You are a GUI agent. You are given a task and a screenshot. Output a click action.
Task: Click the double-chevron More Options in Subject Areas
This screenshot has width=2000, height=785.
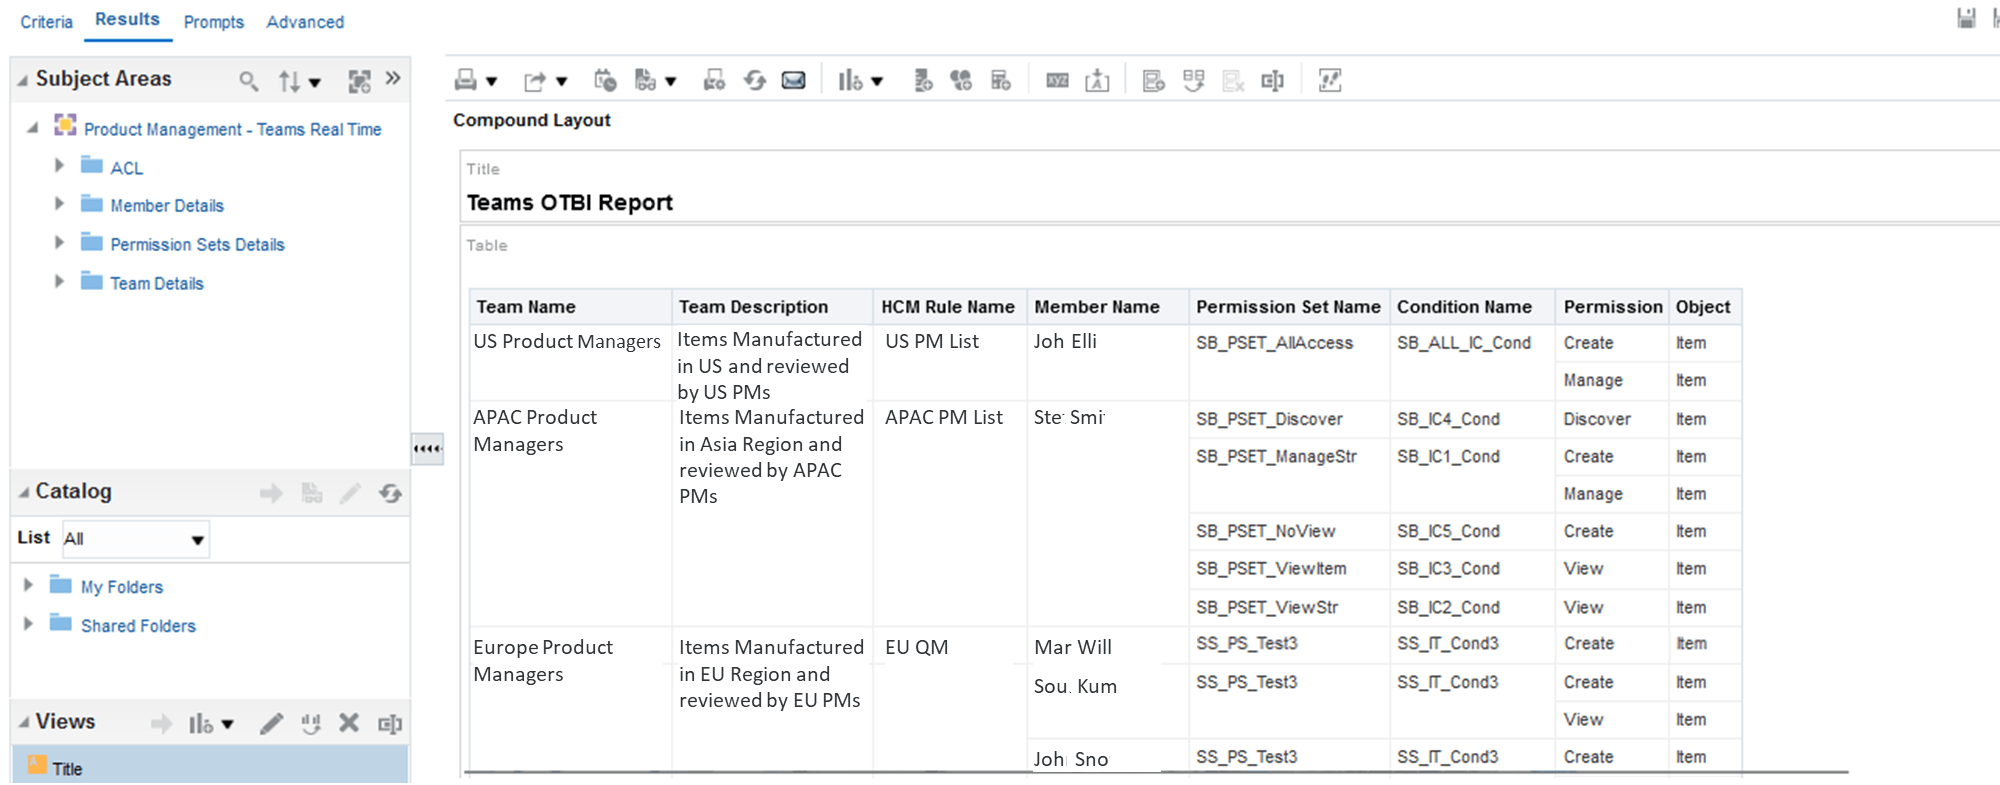point(393,78)
